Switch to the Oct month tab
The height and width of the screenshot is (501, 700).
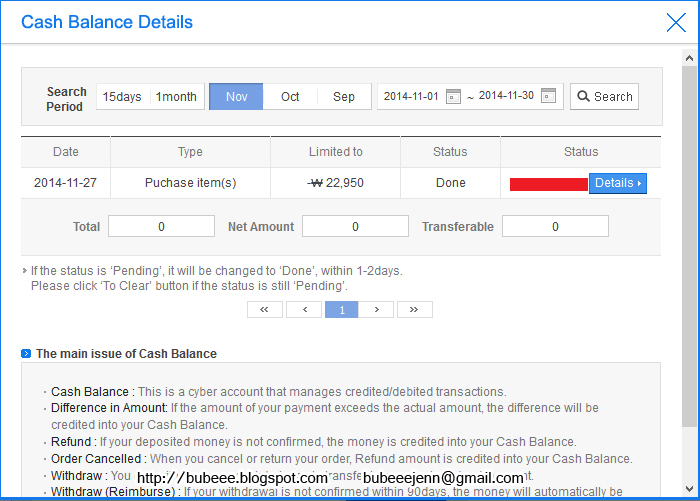click(290, 97)
